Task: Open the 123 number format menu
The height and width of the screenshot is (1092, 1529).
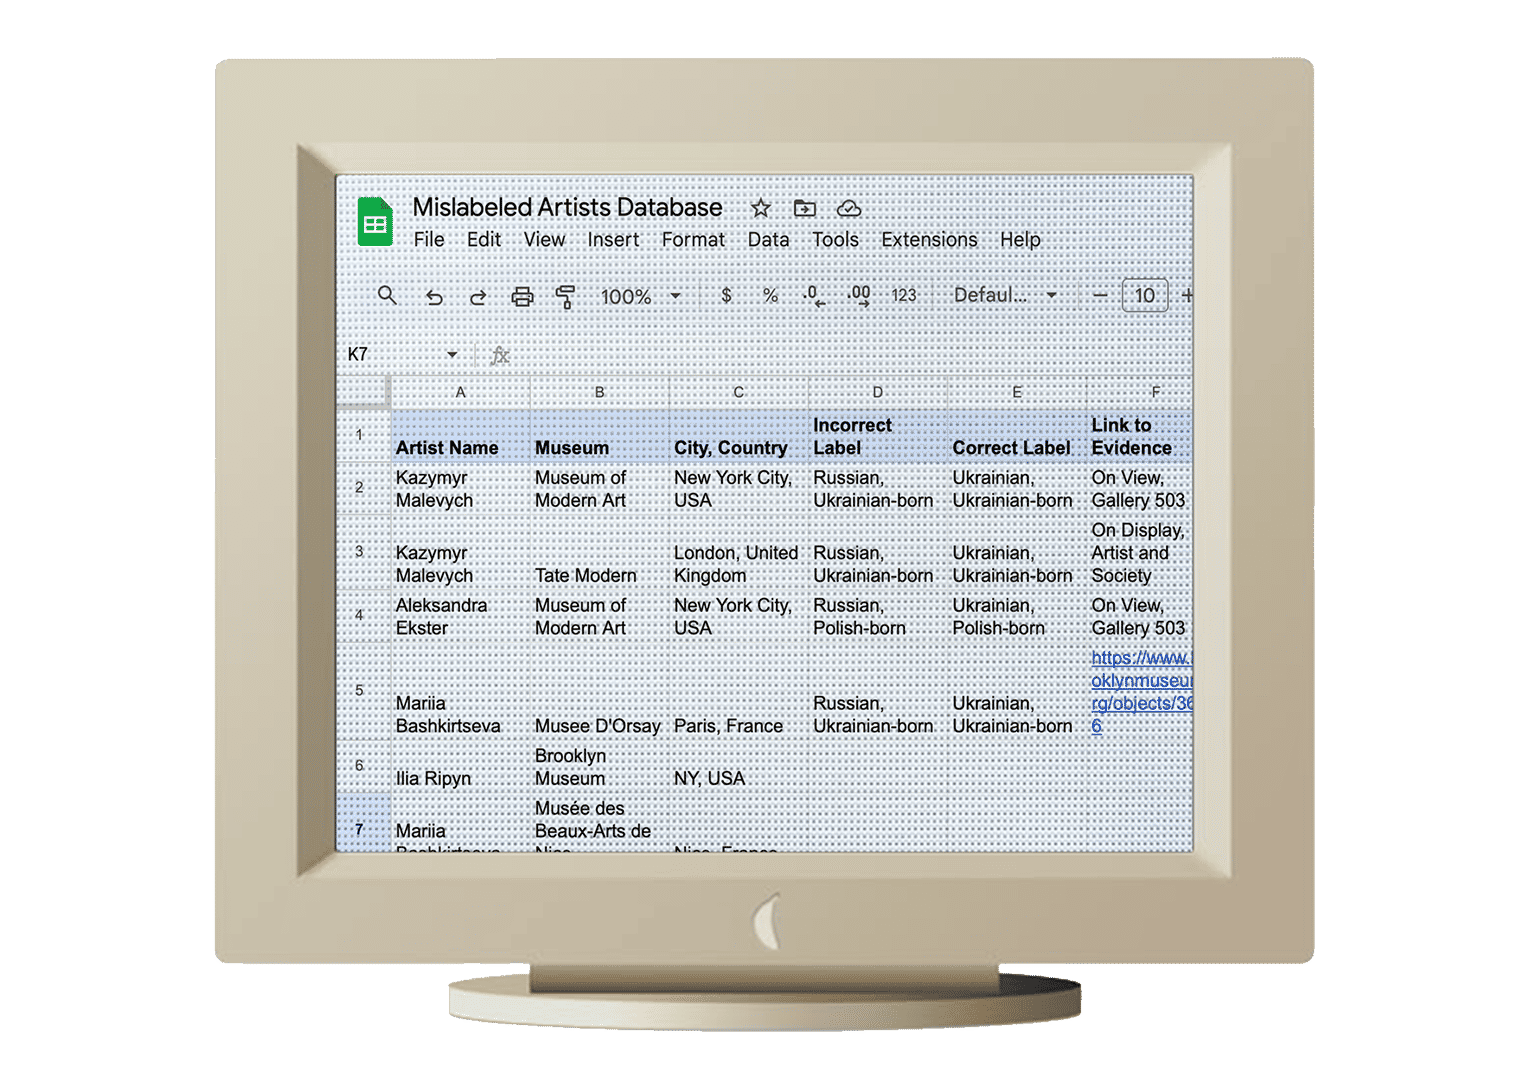Action: (x=904, y=295)
